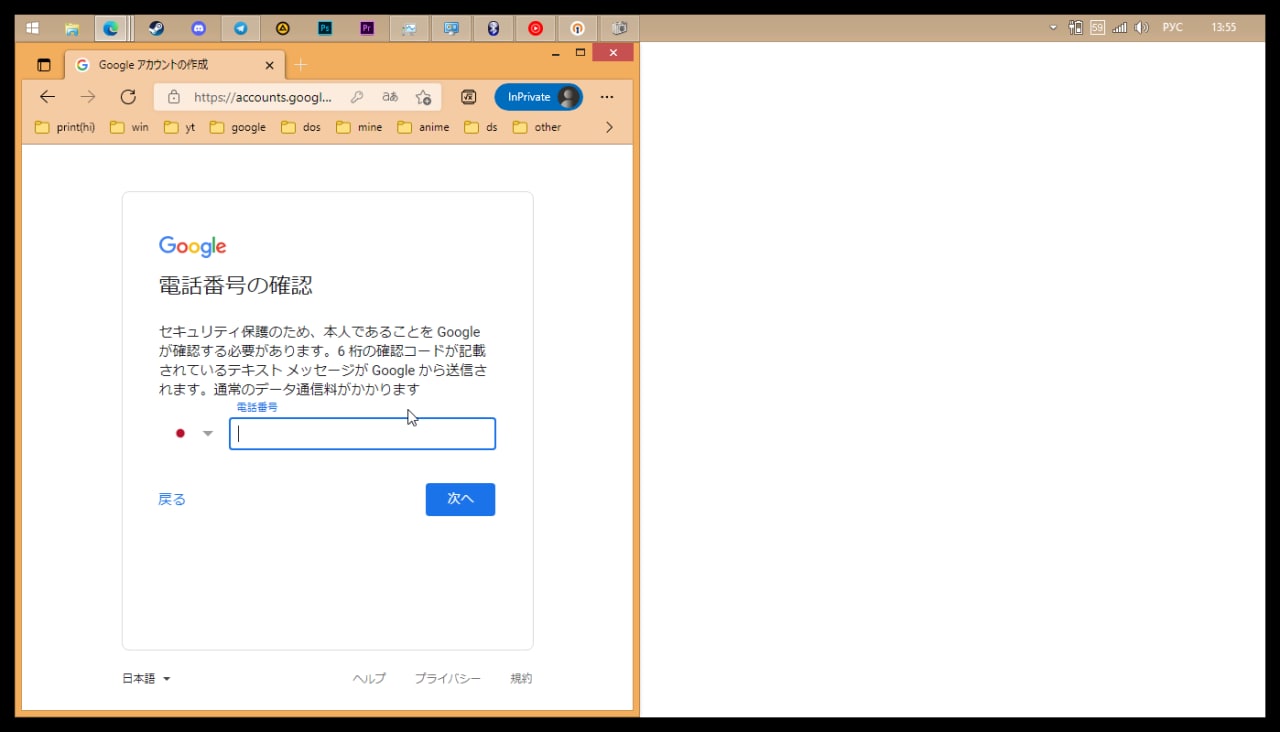Open a new browser tab

(x=301, y=65)
